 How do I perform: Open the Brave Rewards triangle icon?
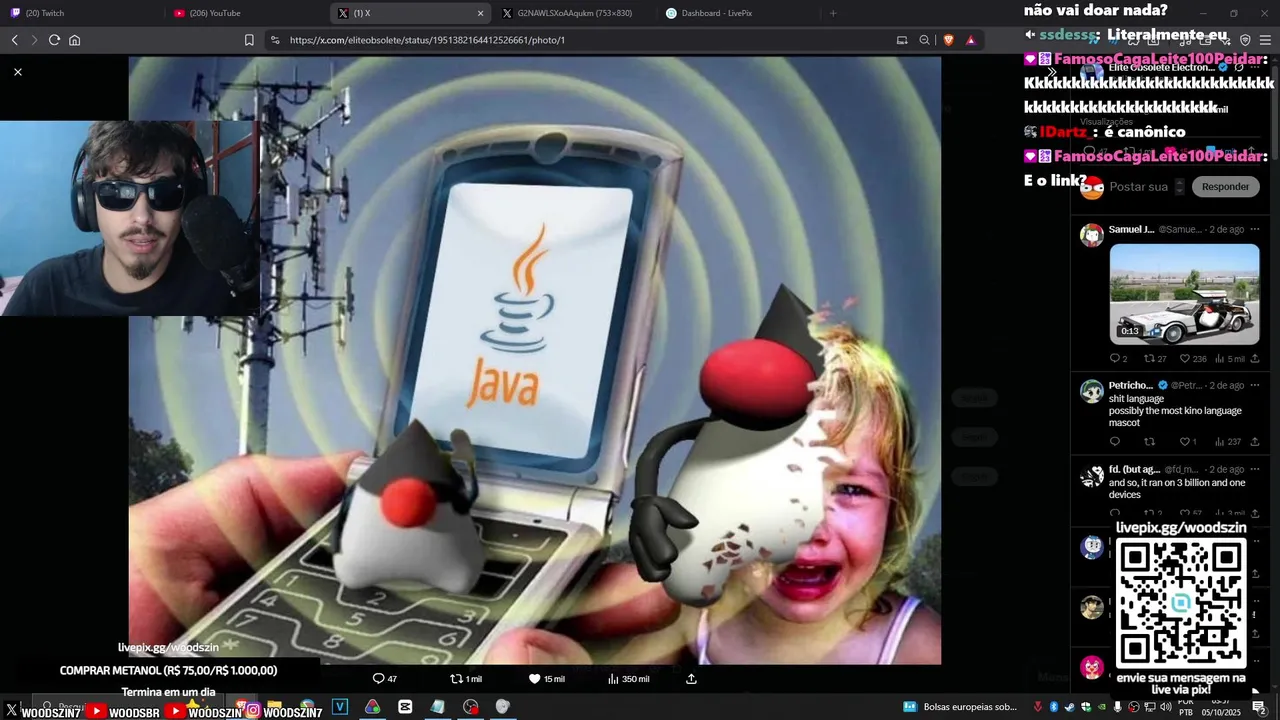pyautogui.click(x=970, y=40)
